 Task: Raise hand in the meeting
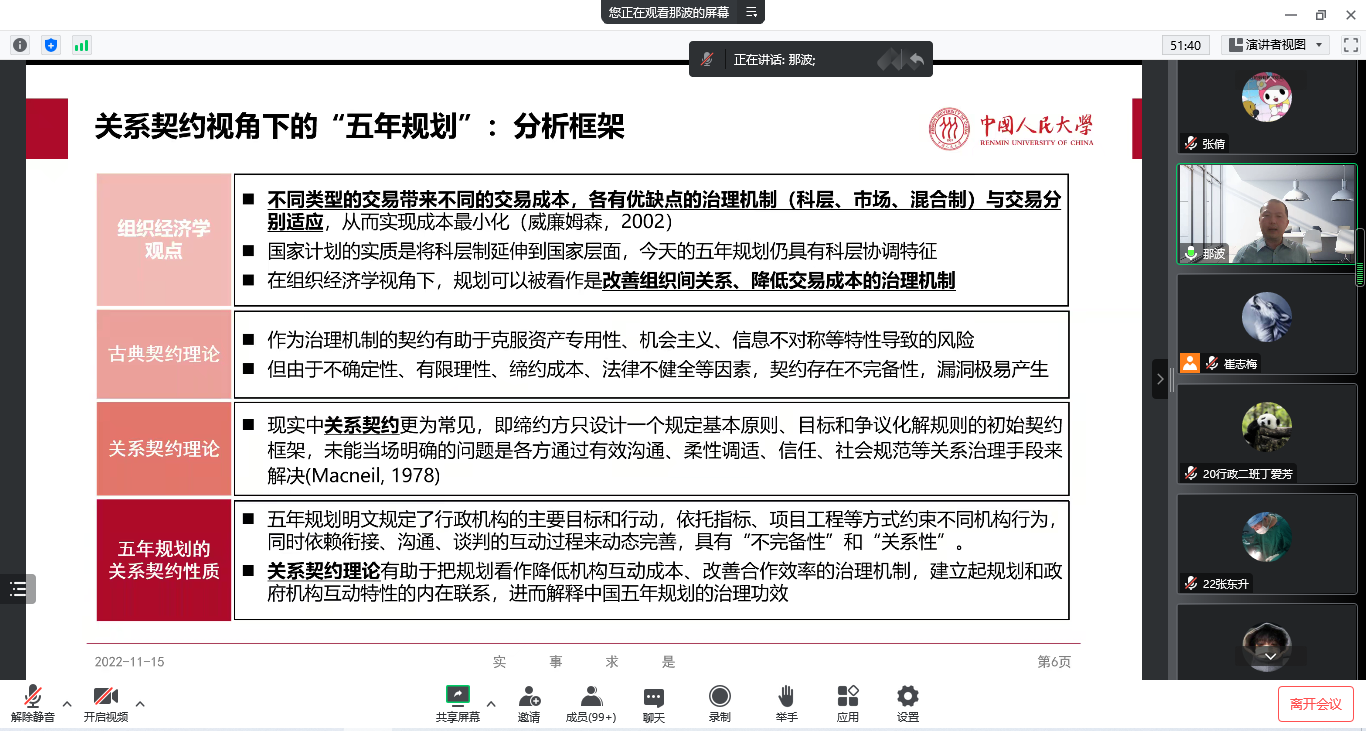786,703
